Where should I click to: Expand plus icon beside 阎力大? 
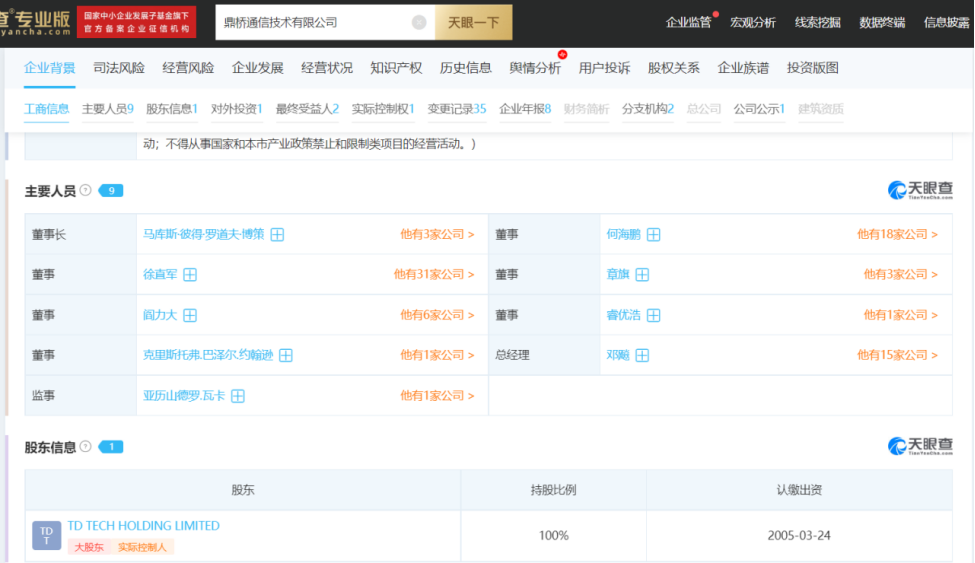190,315
